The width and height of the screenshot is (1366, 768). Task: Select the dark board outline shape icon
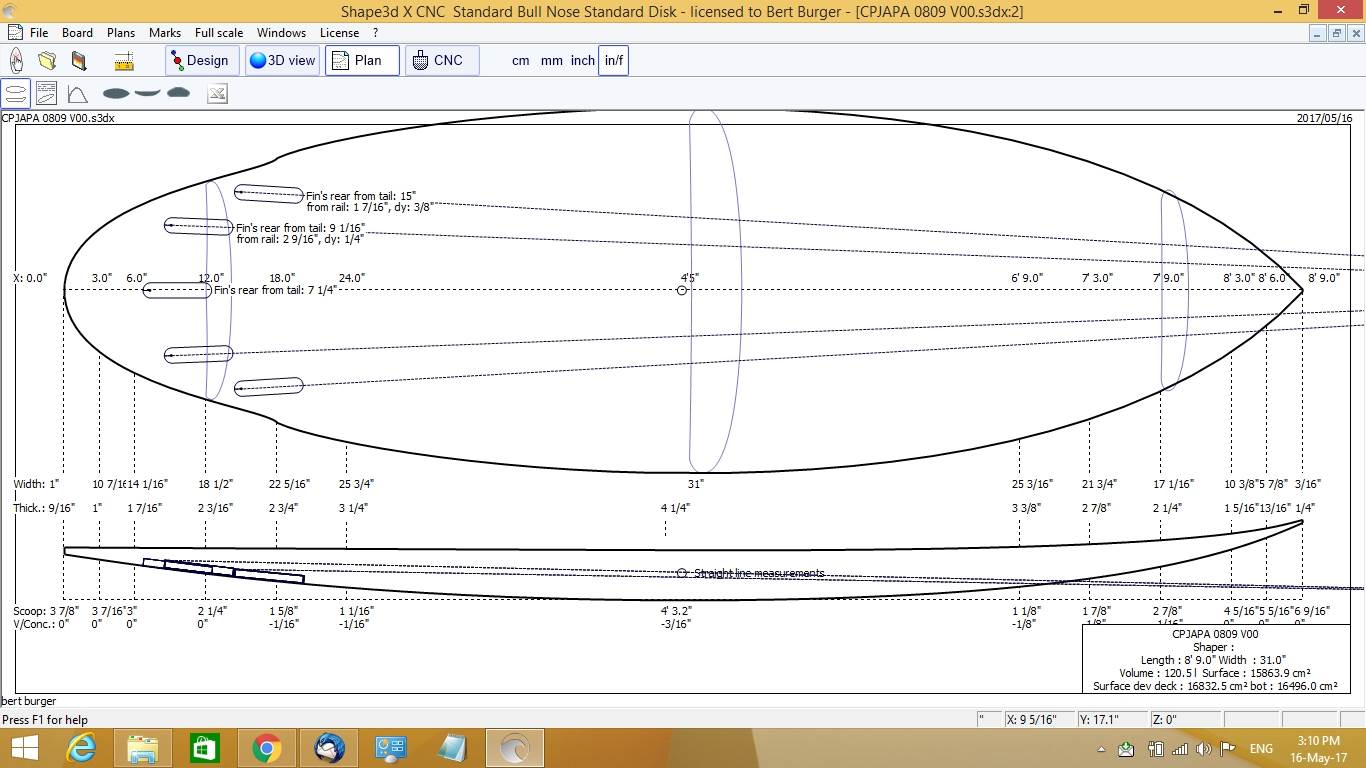click(x=116, y=94)
